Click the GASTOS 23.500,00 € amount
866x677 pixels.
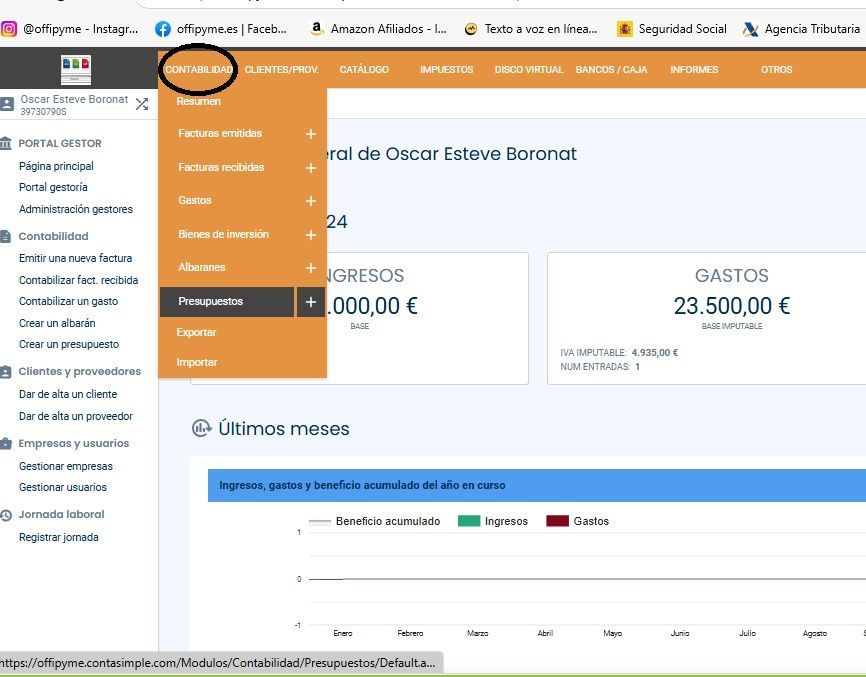coord(732,306)
